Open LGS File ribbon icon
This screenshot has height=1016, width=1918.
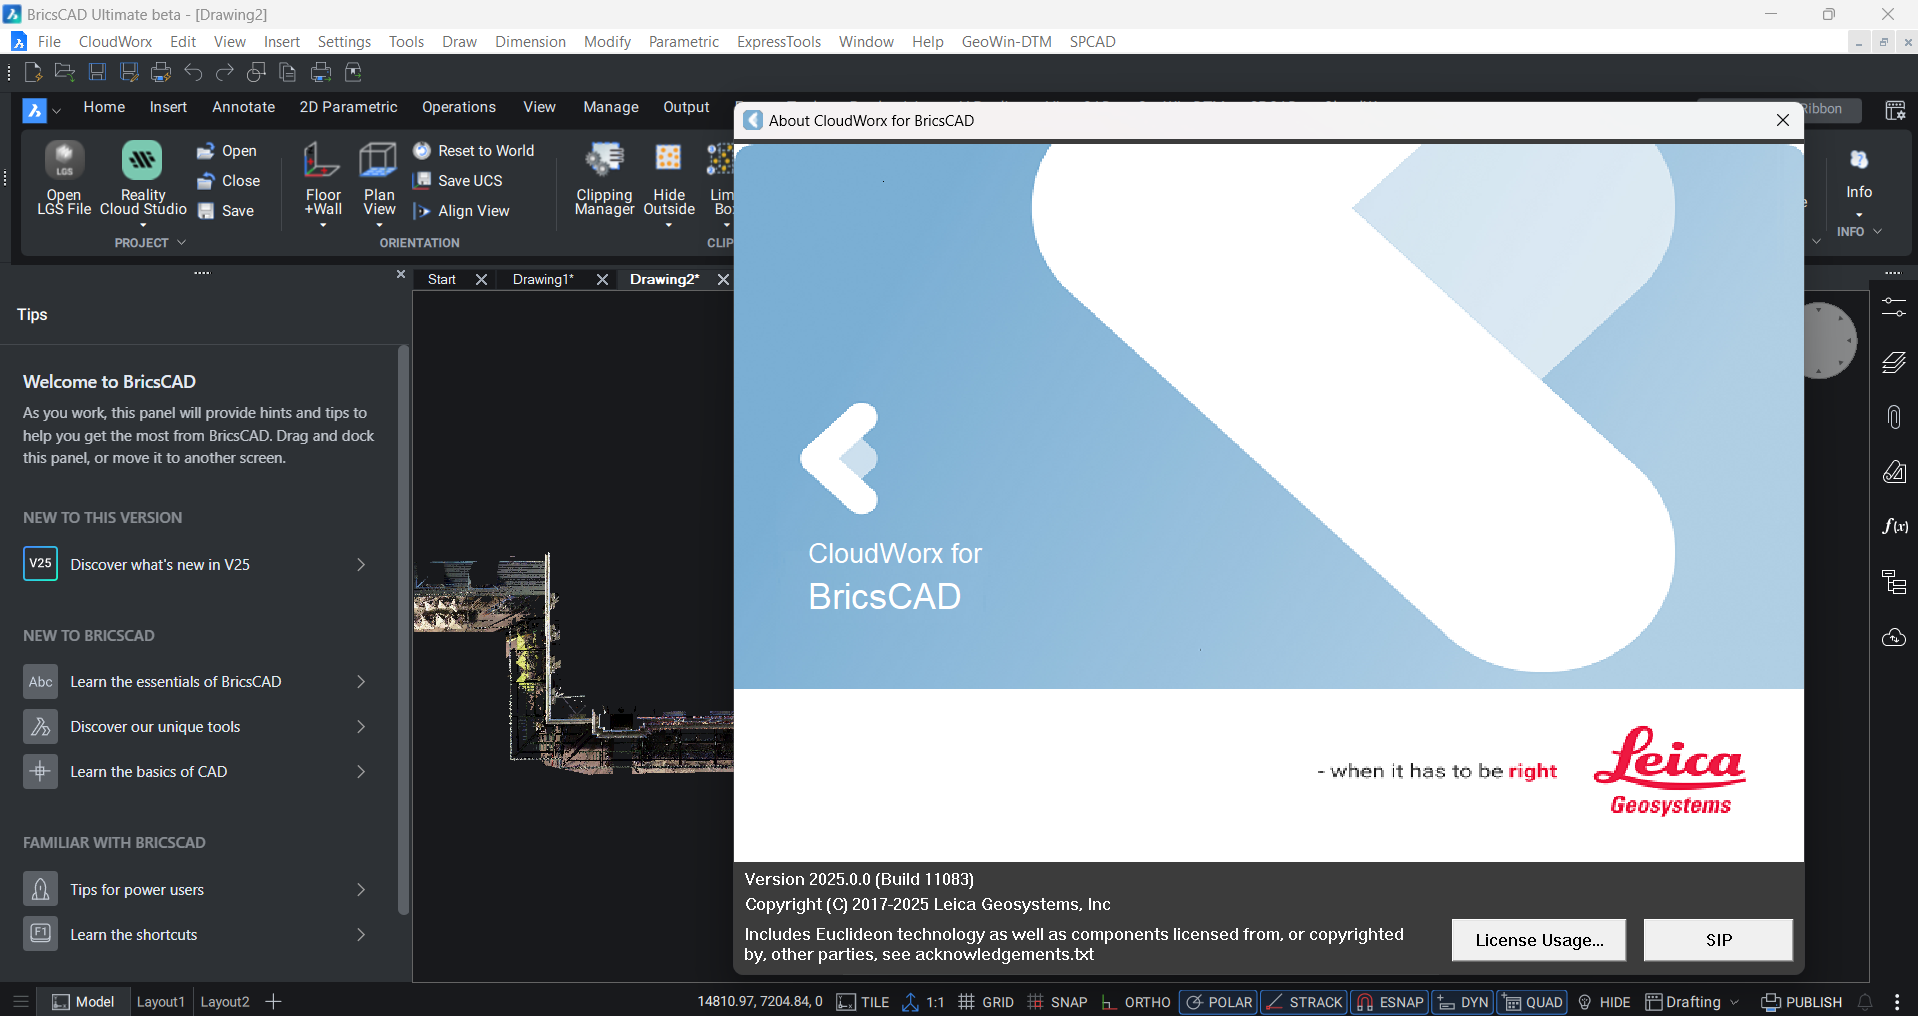click(x=64, y=180)
